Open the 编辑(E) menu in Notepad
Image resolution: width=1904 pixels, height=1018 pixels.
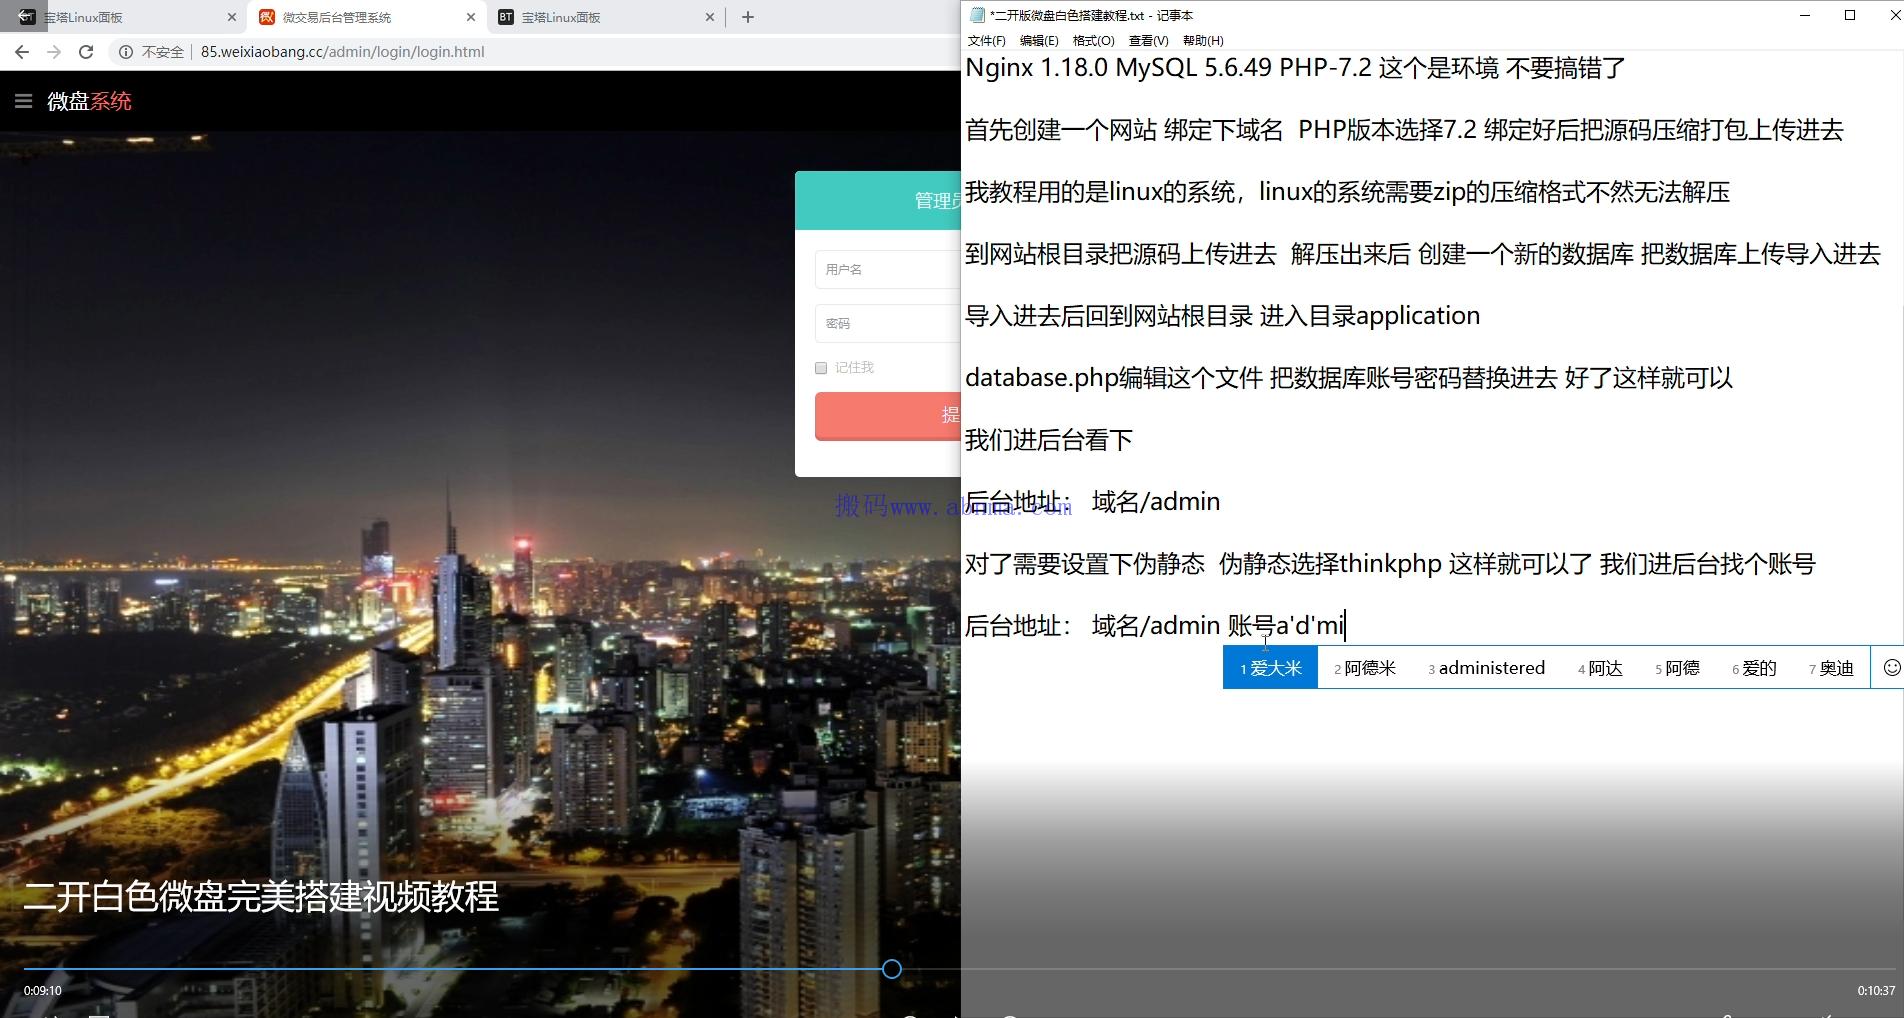(x=1038, y=41)
